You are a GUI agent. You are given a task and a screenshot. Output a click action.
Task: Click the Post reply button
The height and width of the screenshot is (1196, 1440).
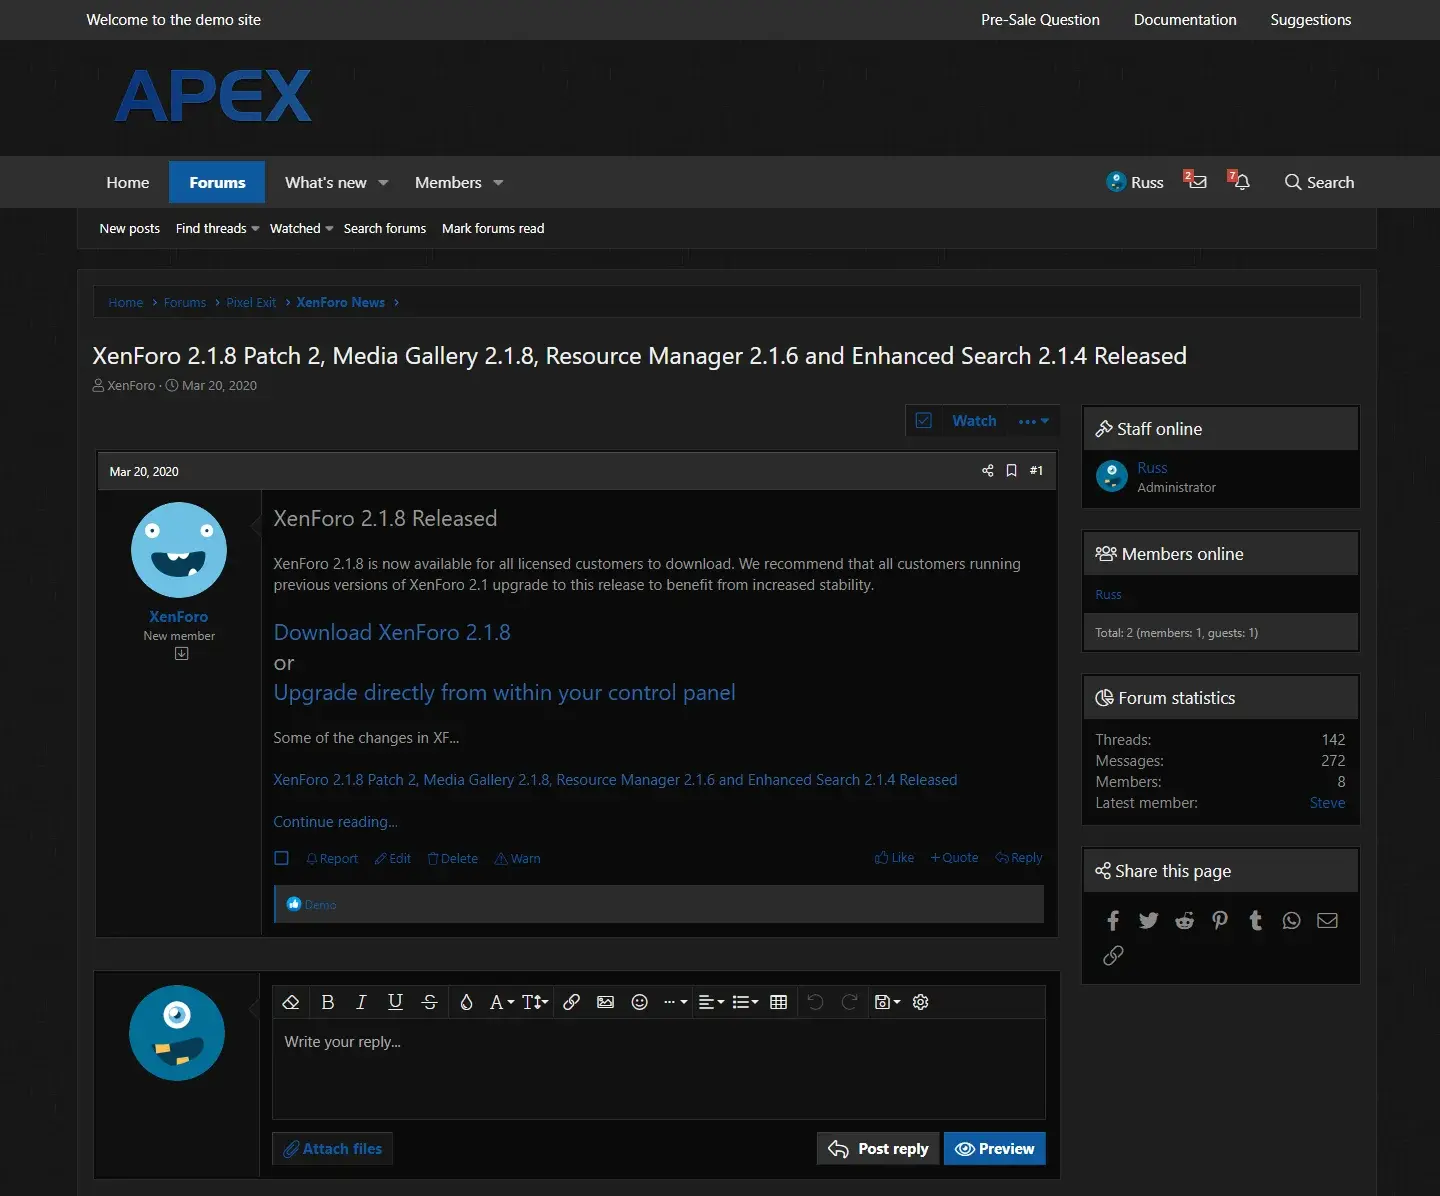pyautogui.click(x=879, y=1149)
